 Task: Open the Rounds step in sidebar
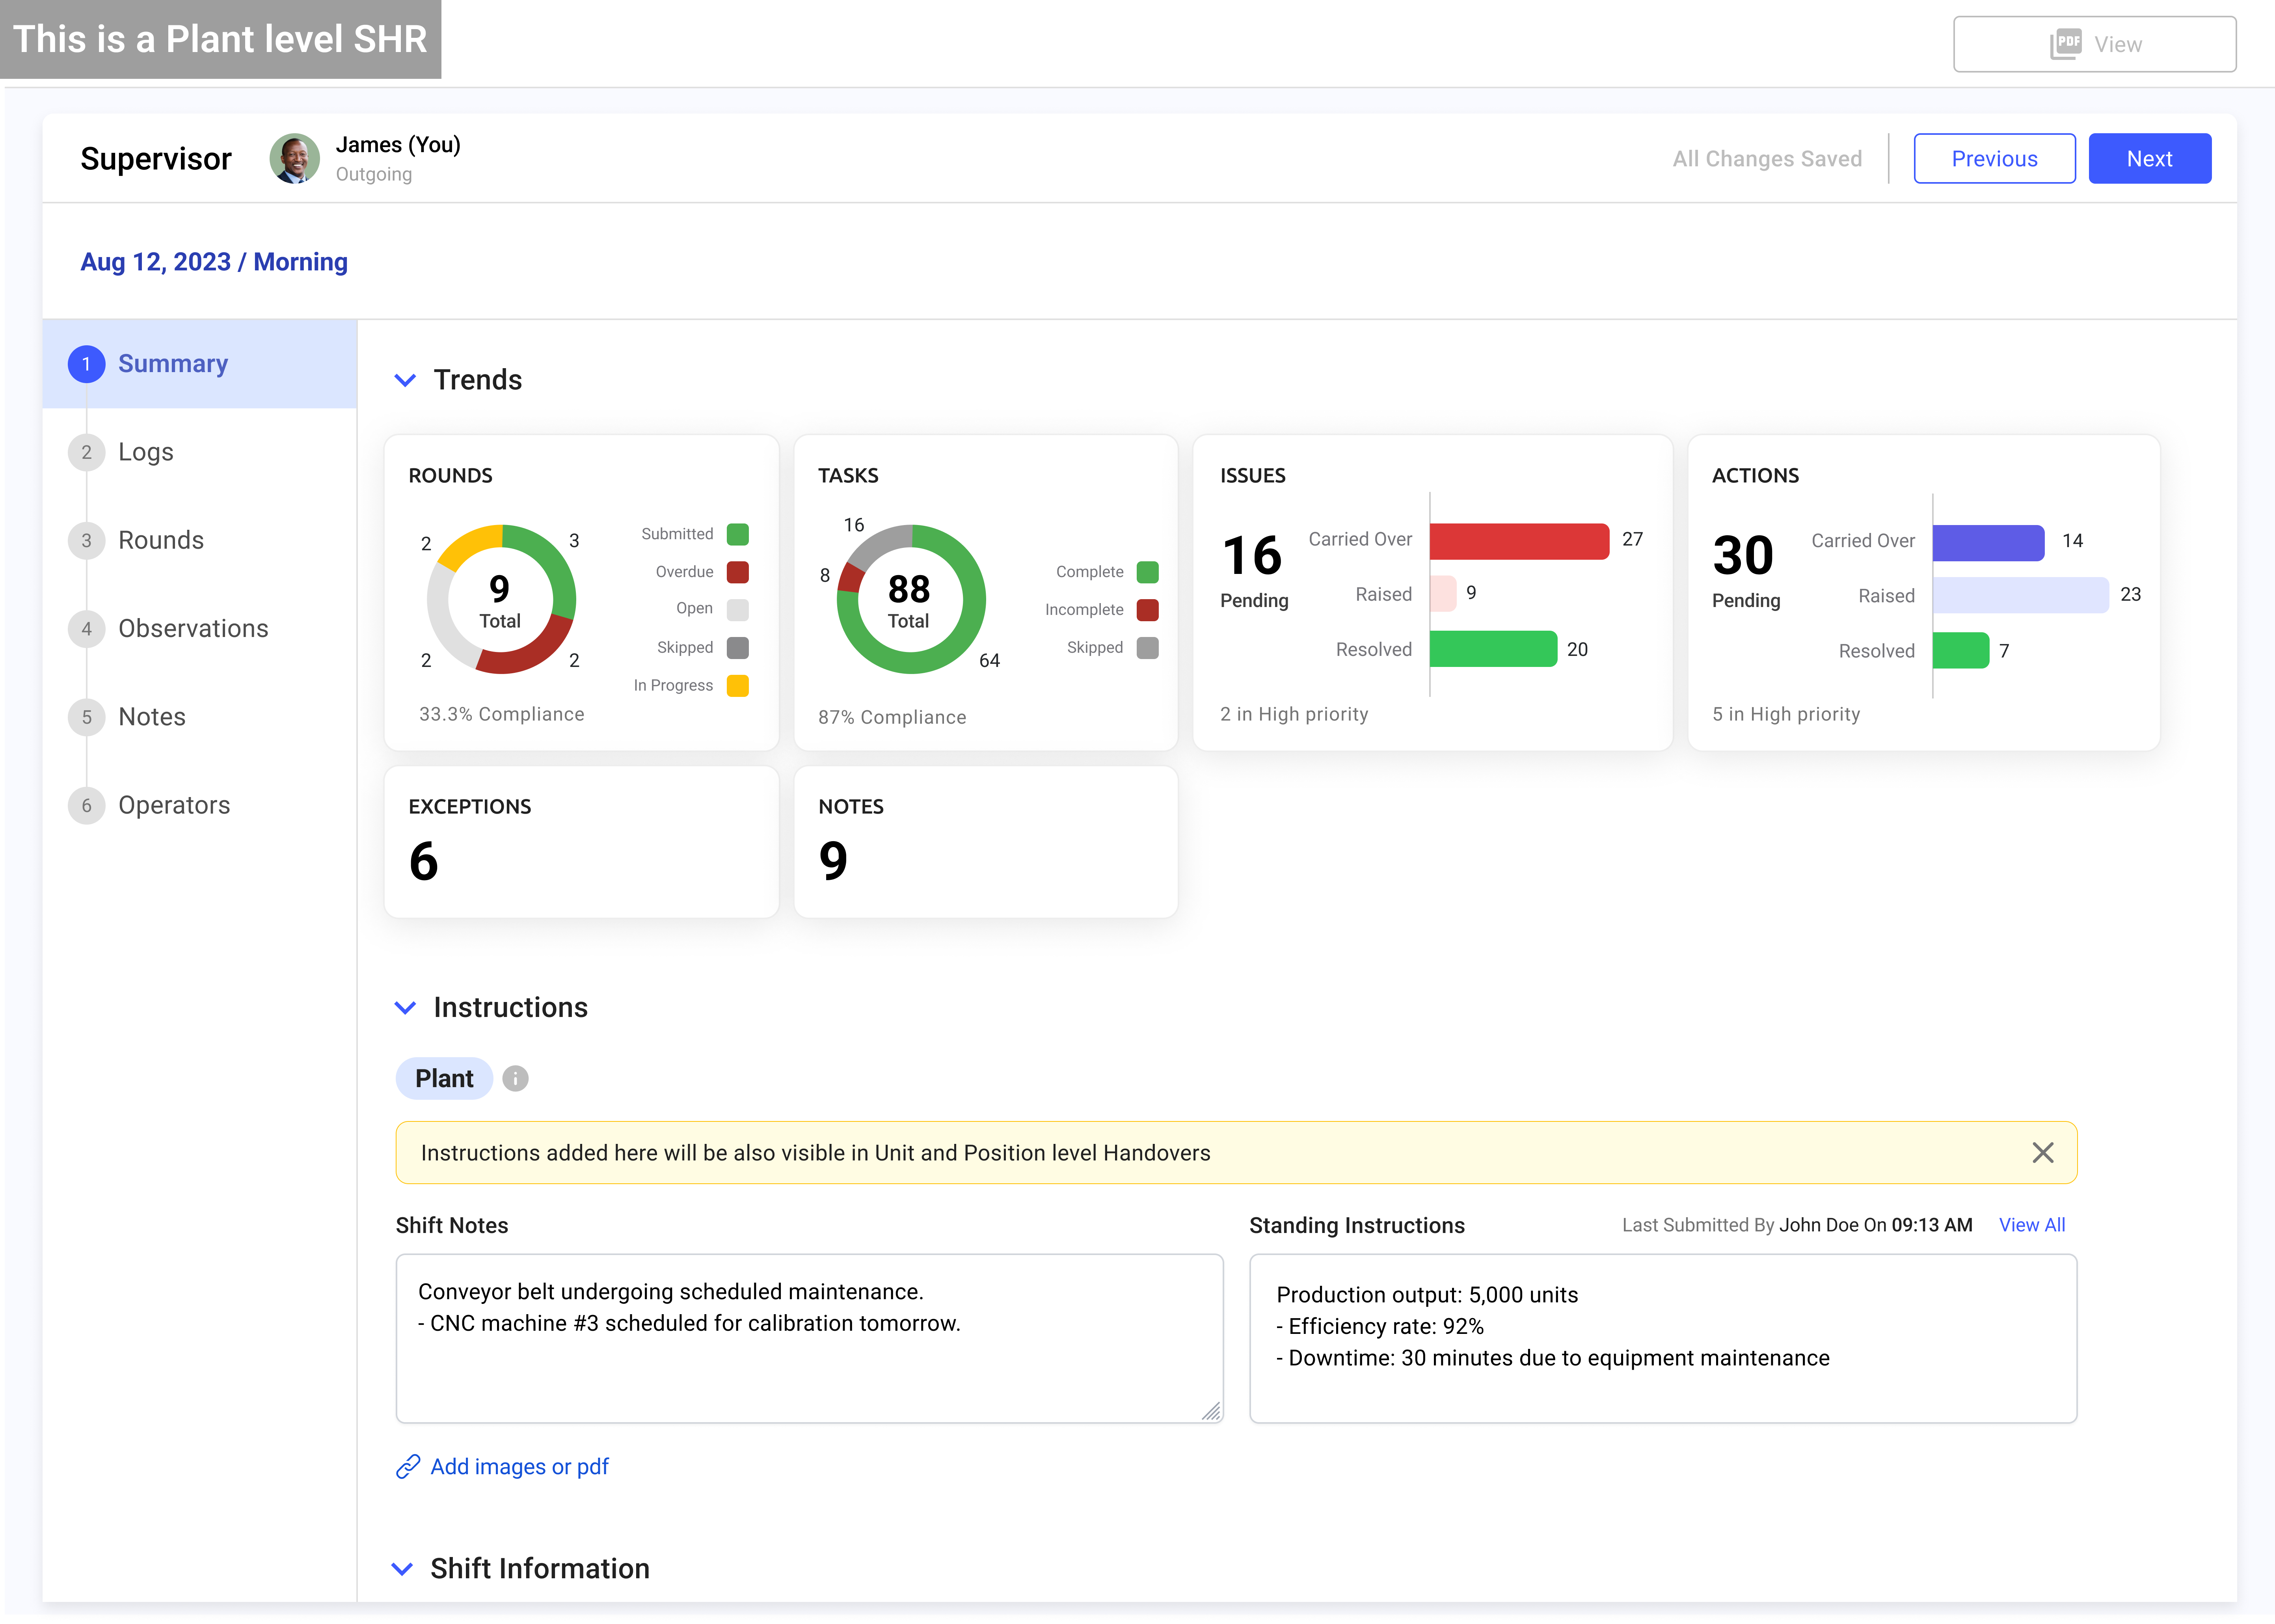[x=160, y=540]
